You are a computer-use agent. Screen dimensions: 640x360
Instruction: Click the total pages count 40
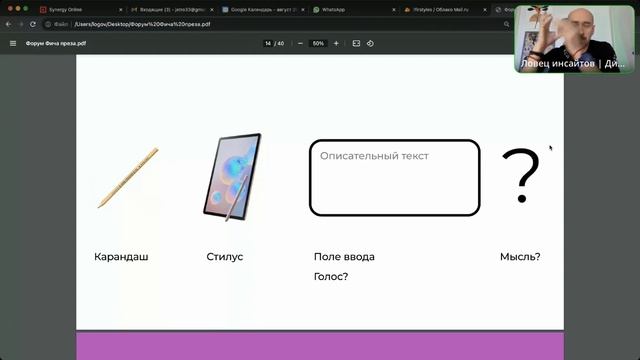pyautogui.click(x=281, y=43)
